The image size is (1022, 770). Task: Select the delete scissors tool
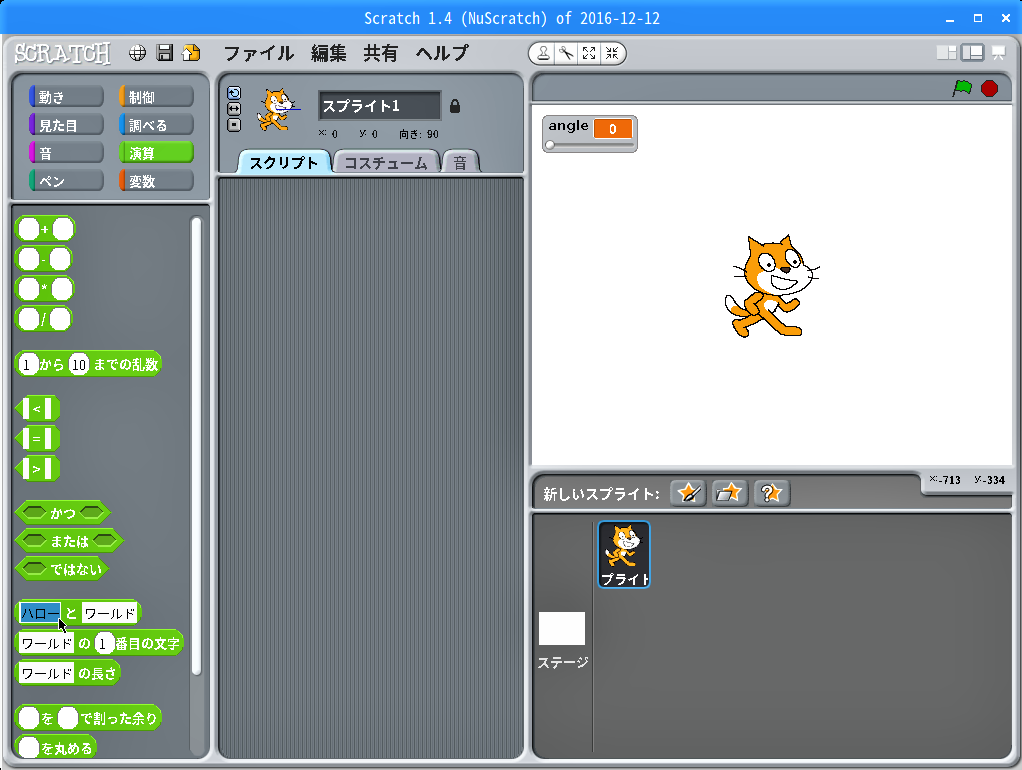click(x=566, y=53)
